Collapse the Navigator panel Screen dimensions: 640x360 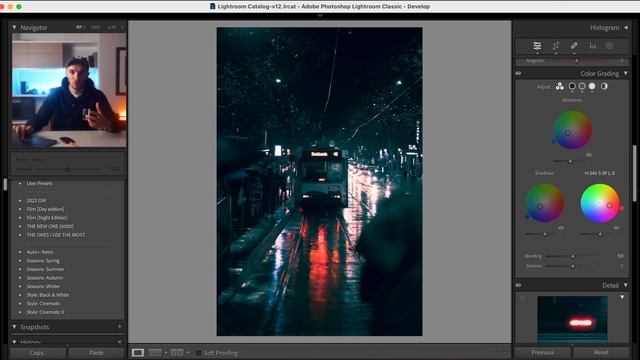click(14, 27)
